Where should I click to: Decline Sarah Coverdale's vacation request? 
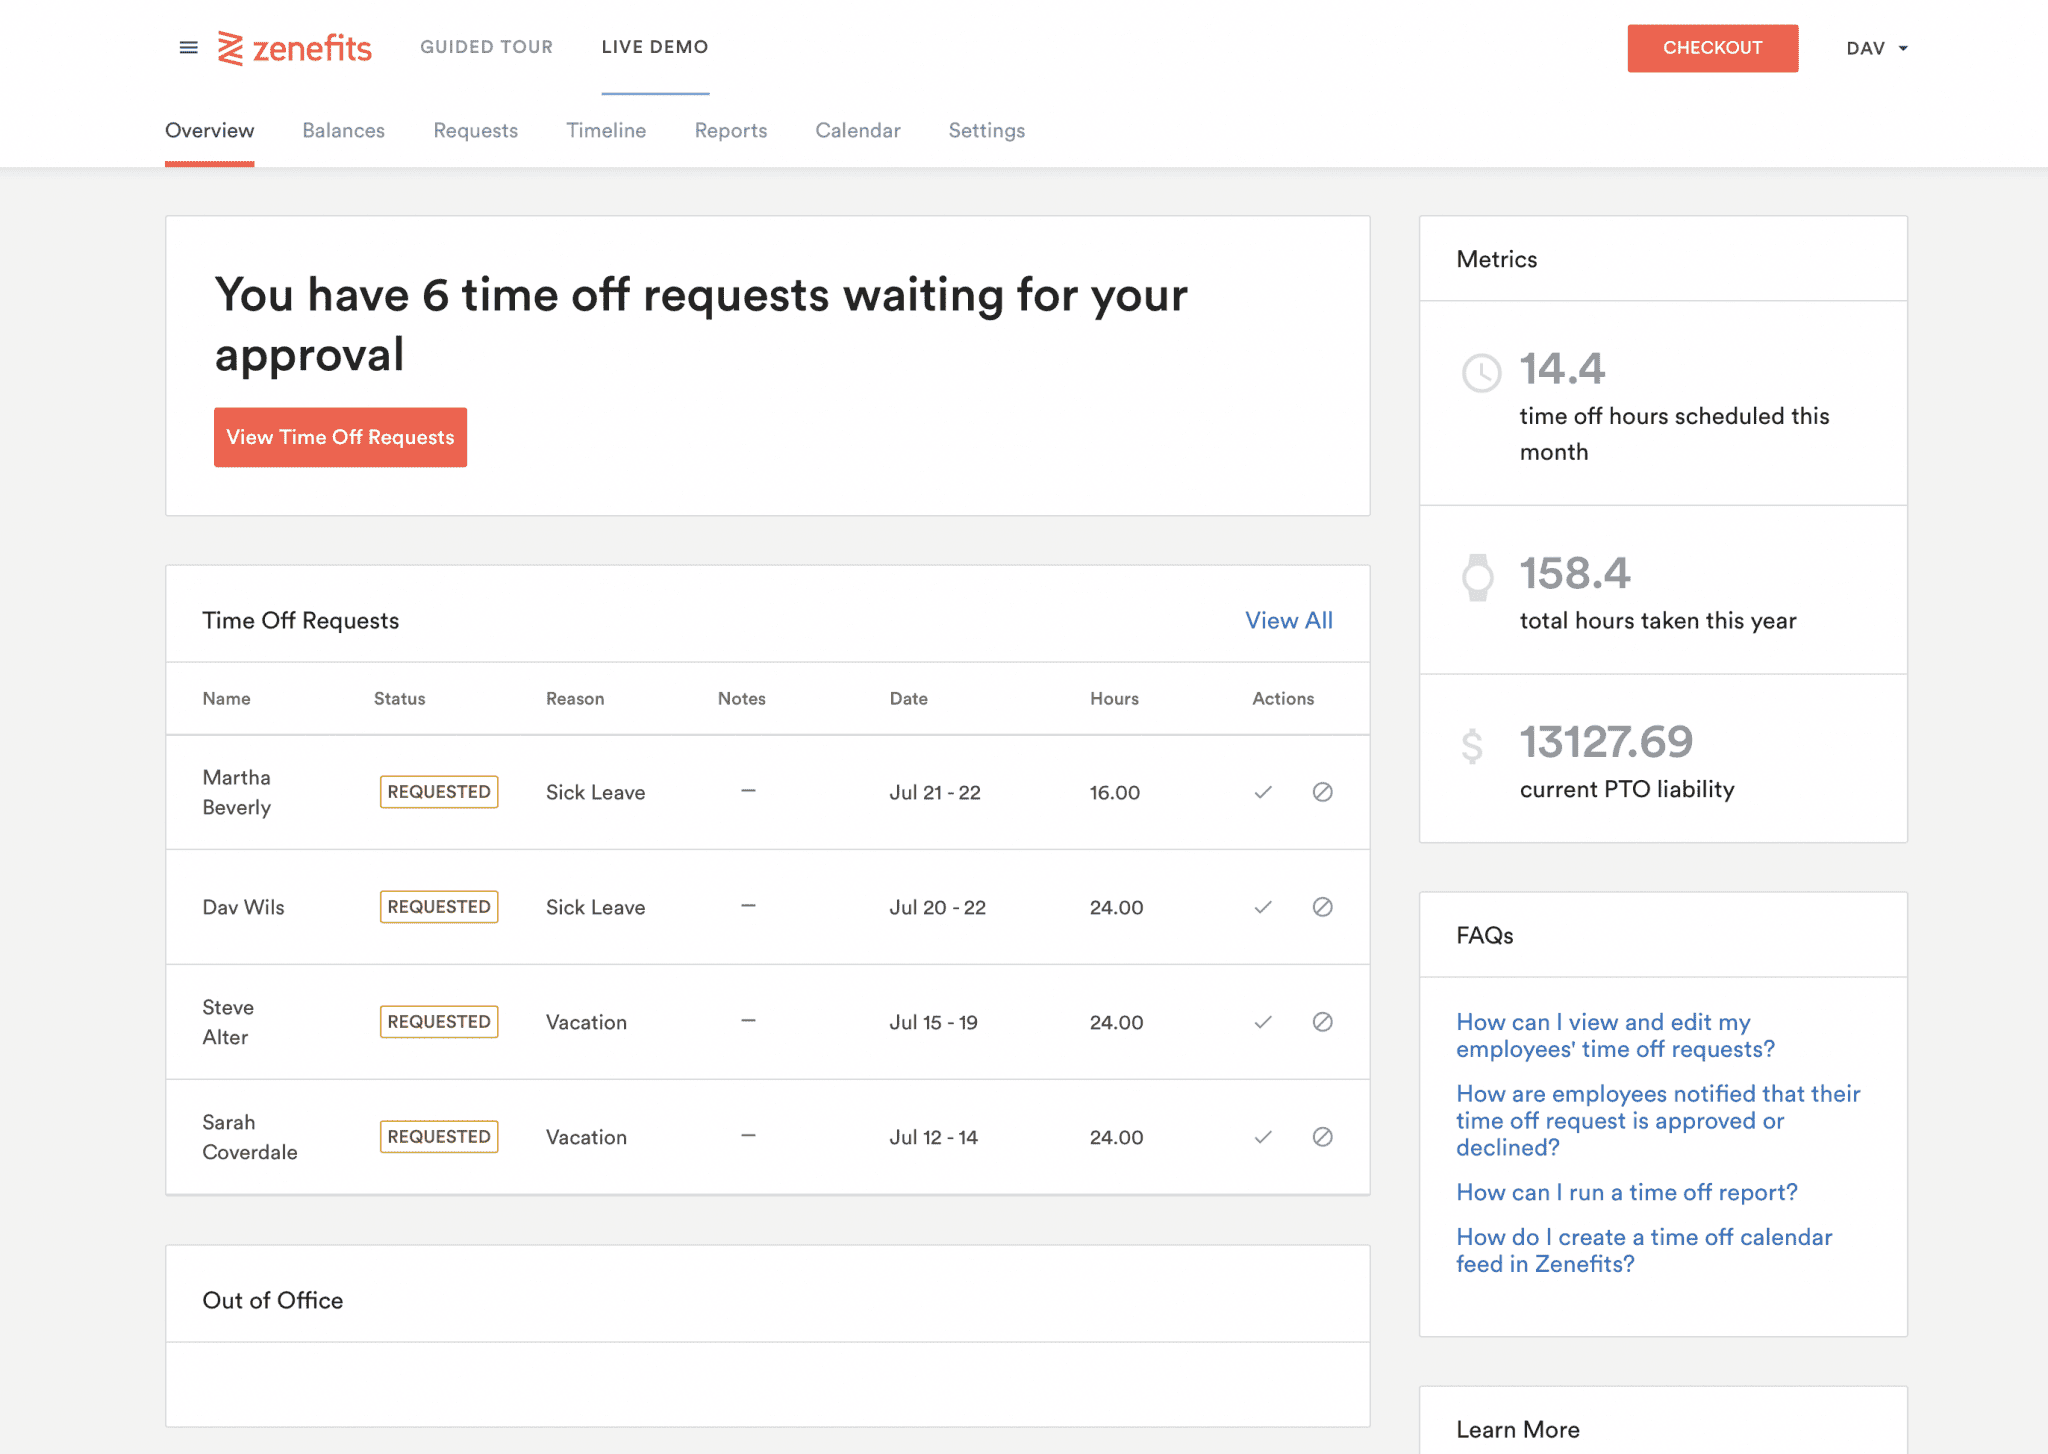pos(1322,1137)
